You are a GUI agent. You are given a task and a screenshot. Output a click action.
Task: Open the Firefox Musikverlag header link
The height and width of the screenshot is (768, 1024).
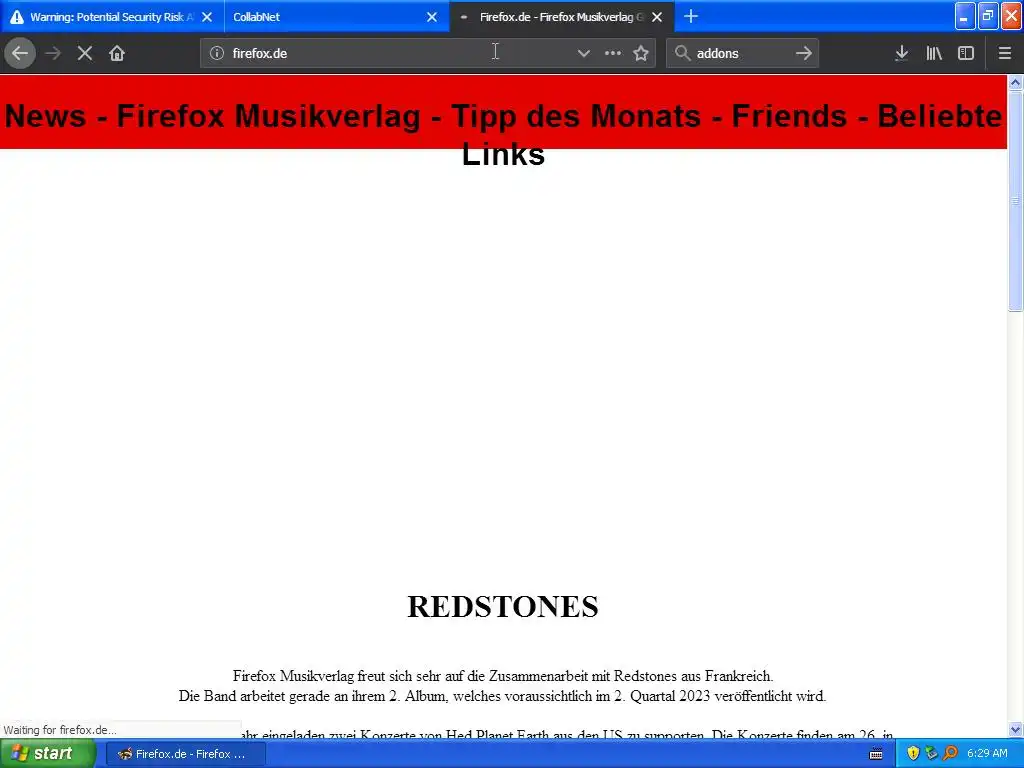pos(268,116)
